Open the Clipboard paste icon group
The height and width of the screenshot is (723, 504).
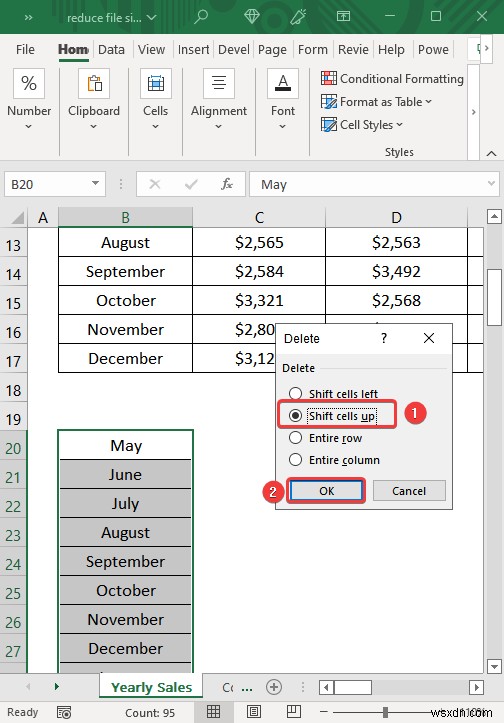click(x=94, y=83)
